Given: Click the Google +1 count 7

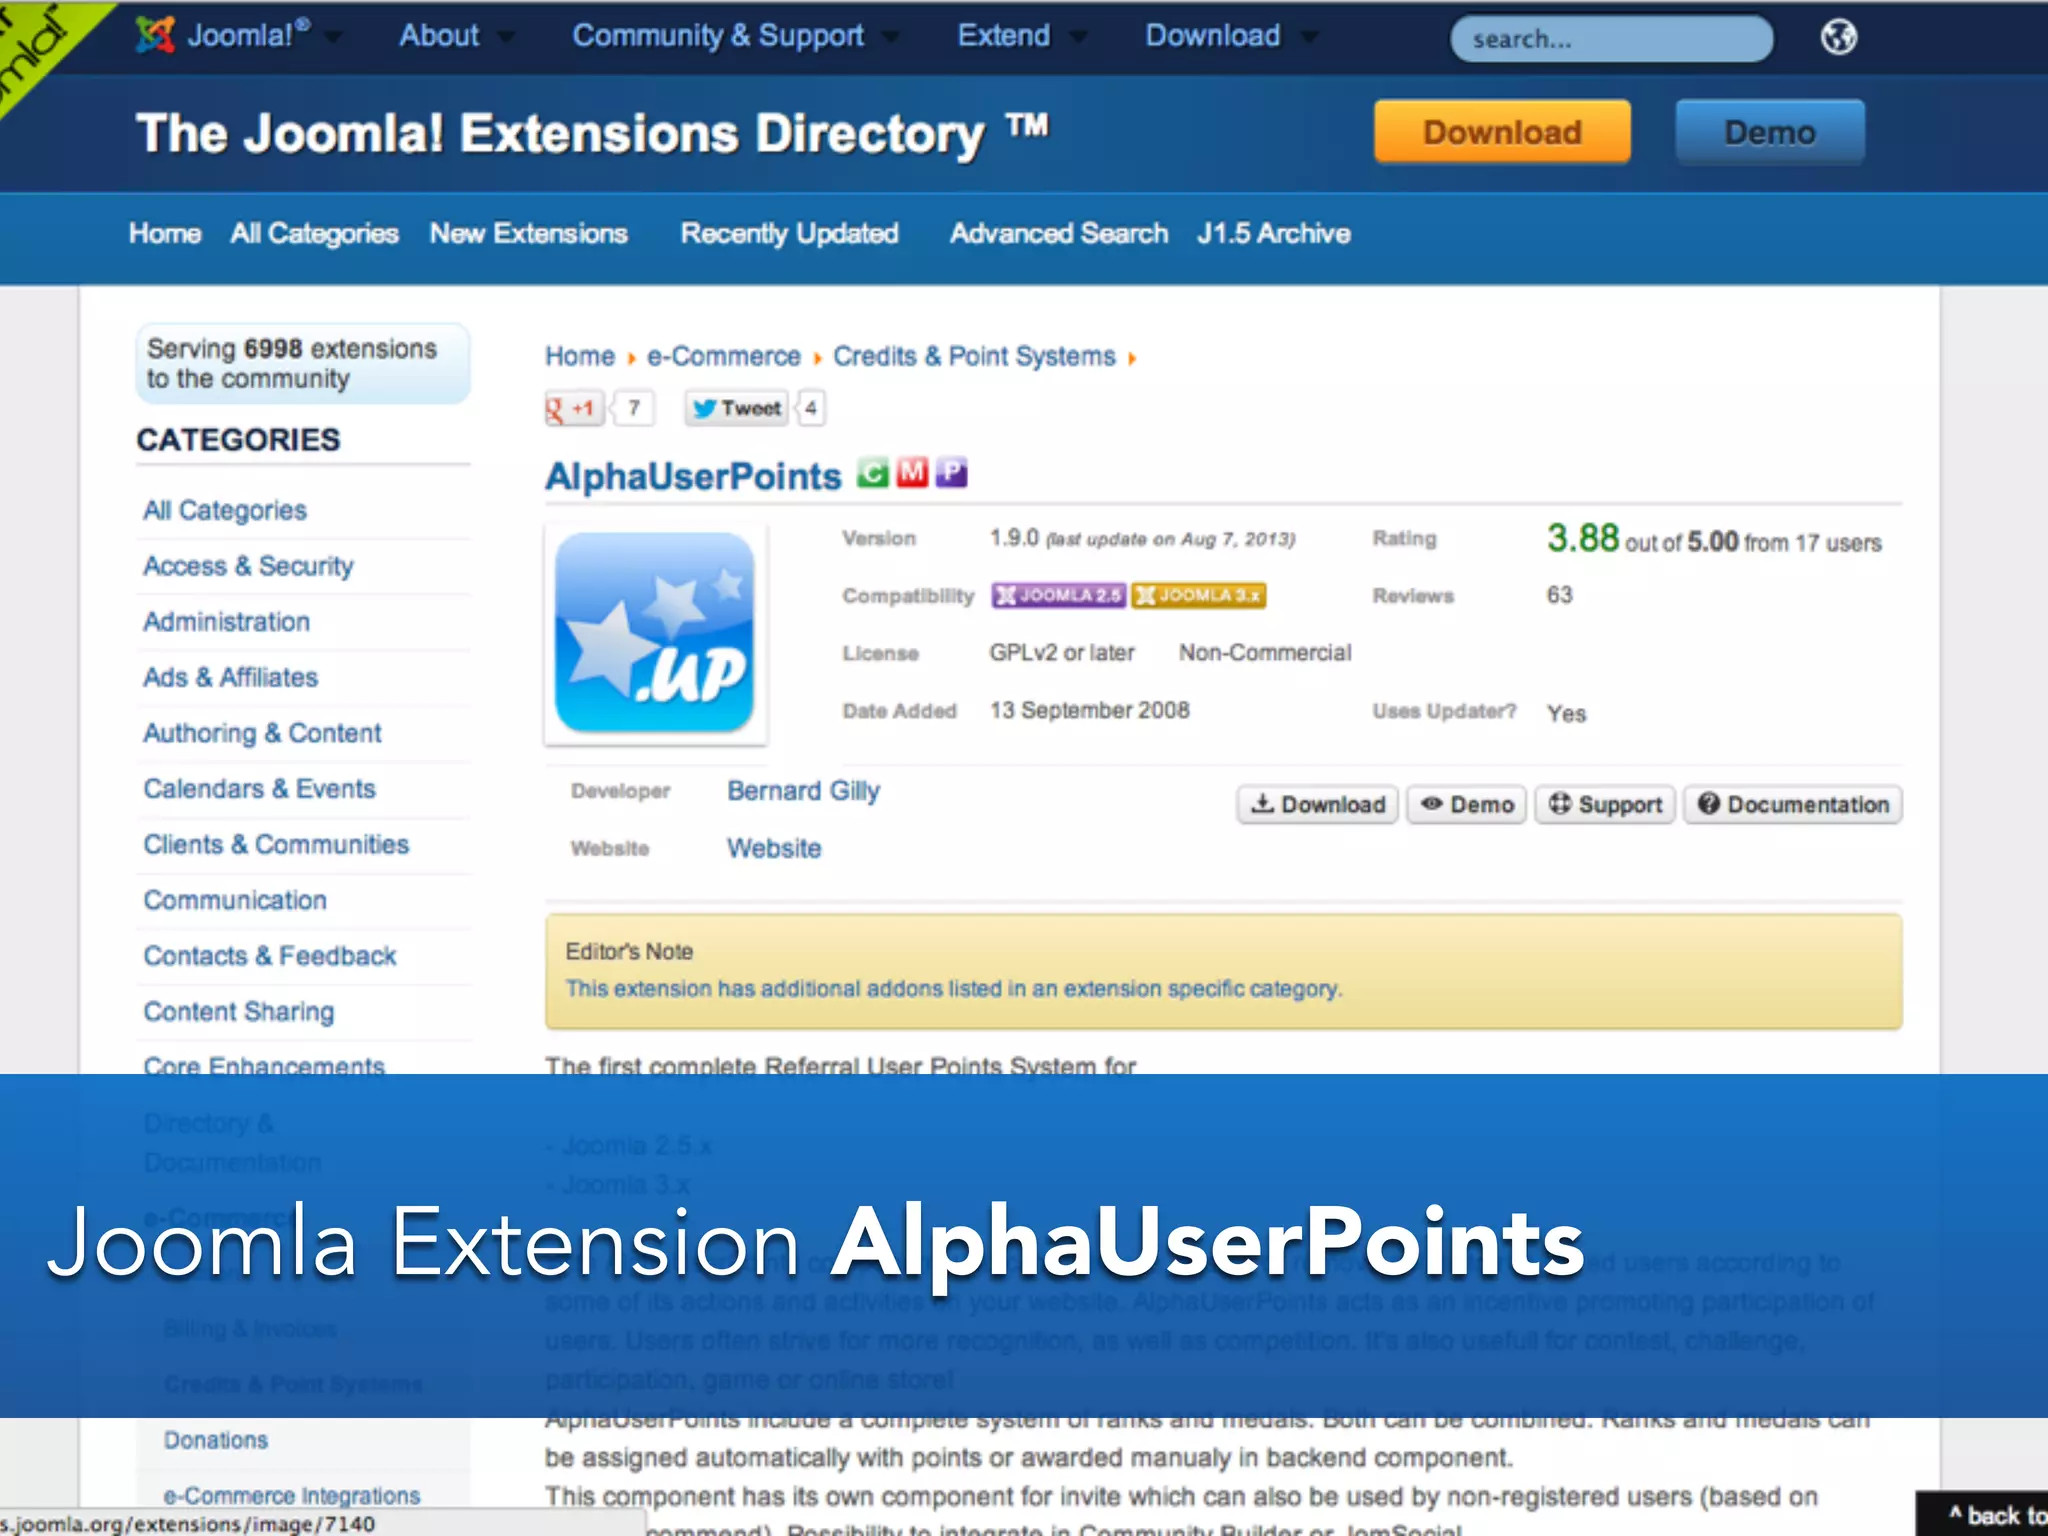Looking at the screenshot, I should tap(633, 408).
